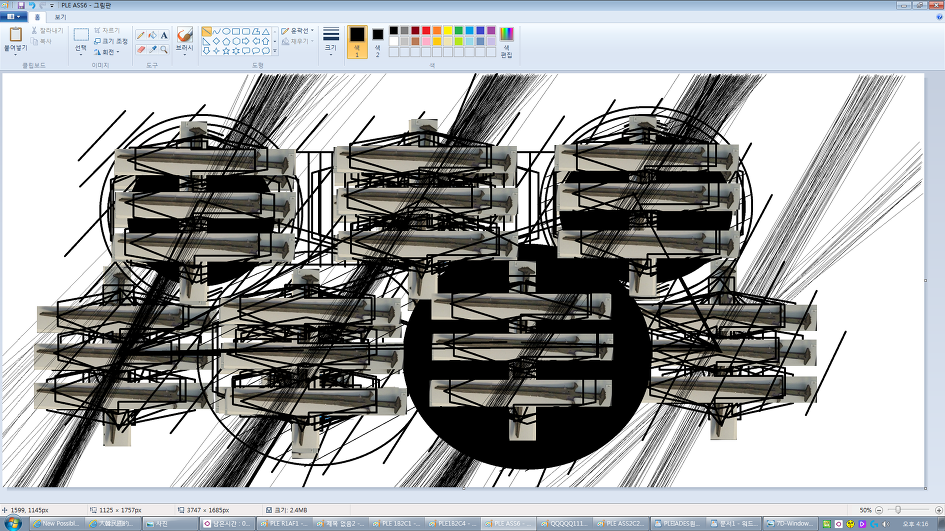Click the Resize (크기 조정) button
This screenshot has height=531, width=945.
point(107,41)
